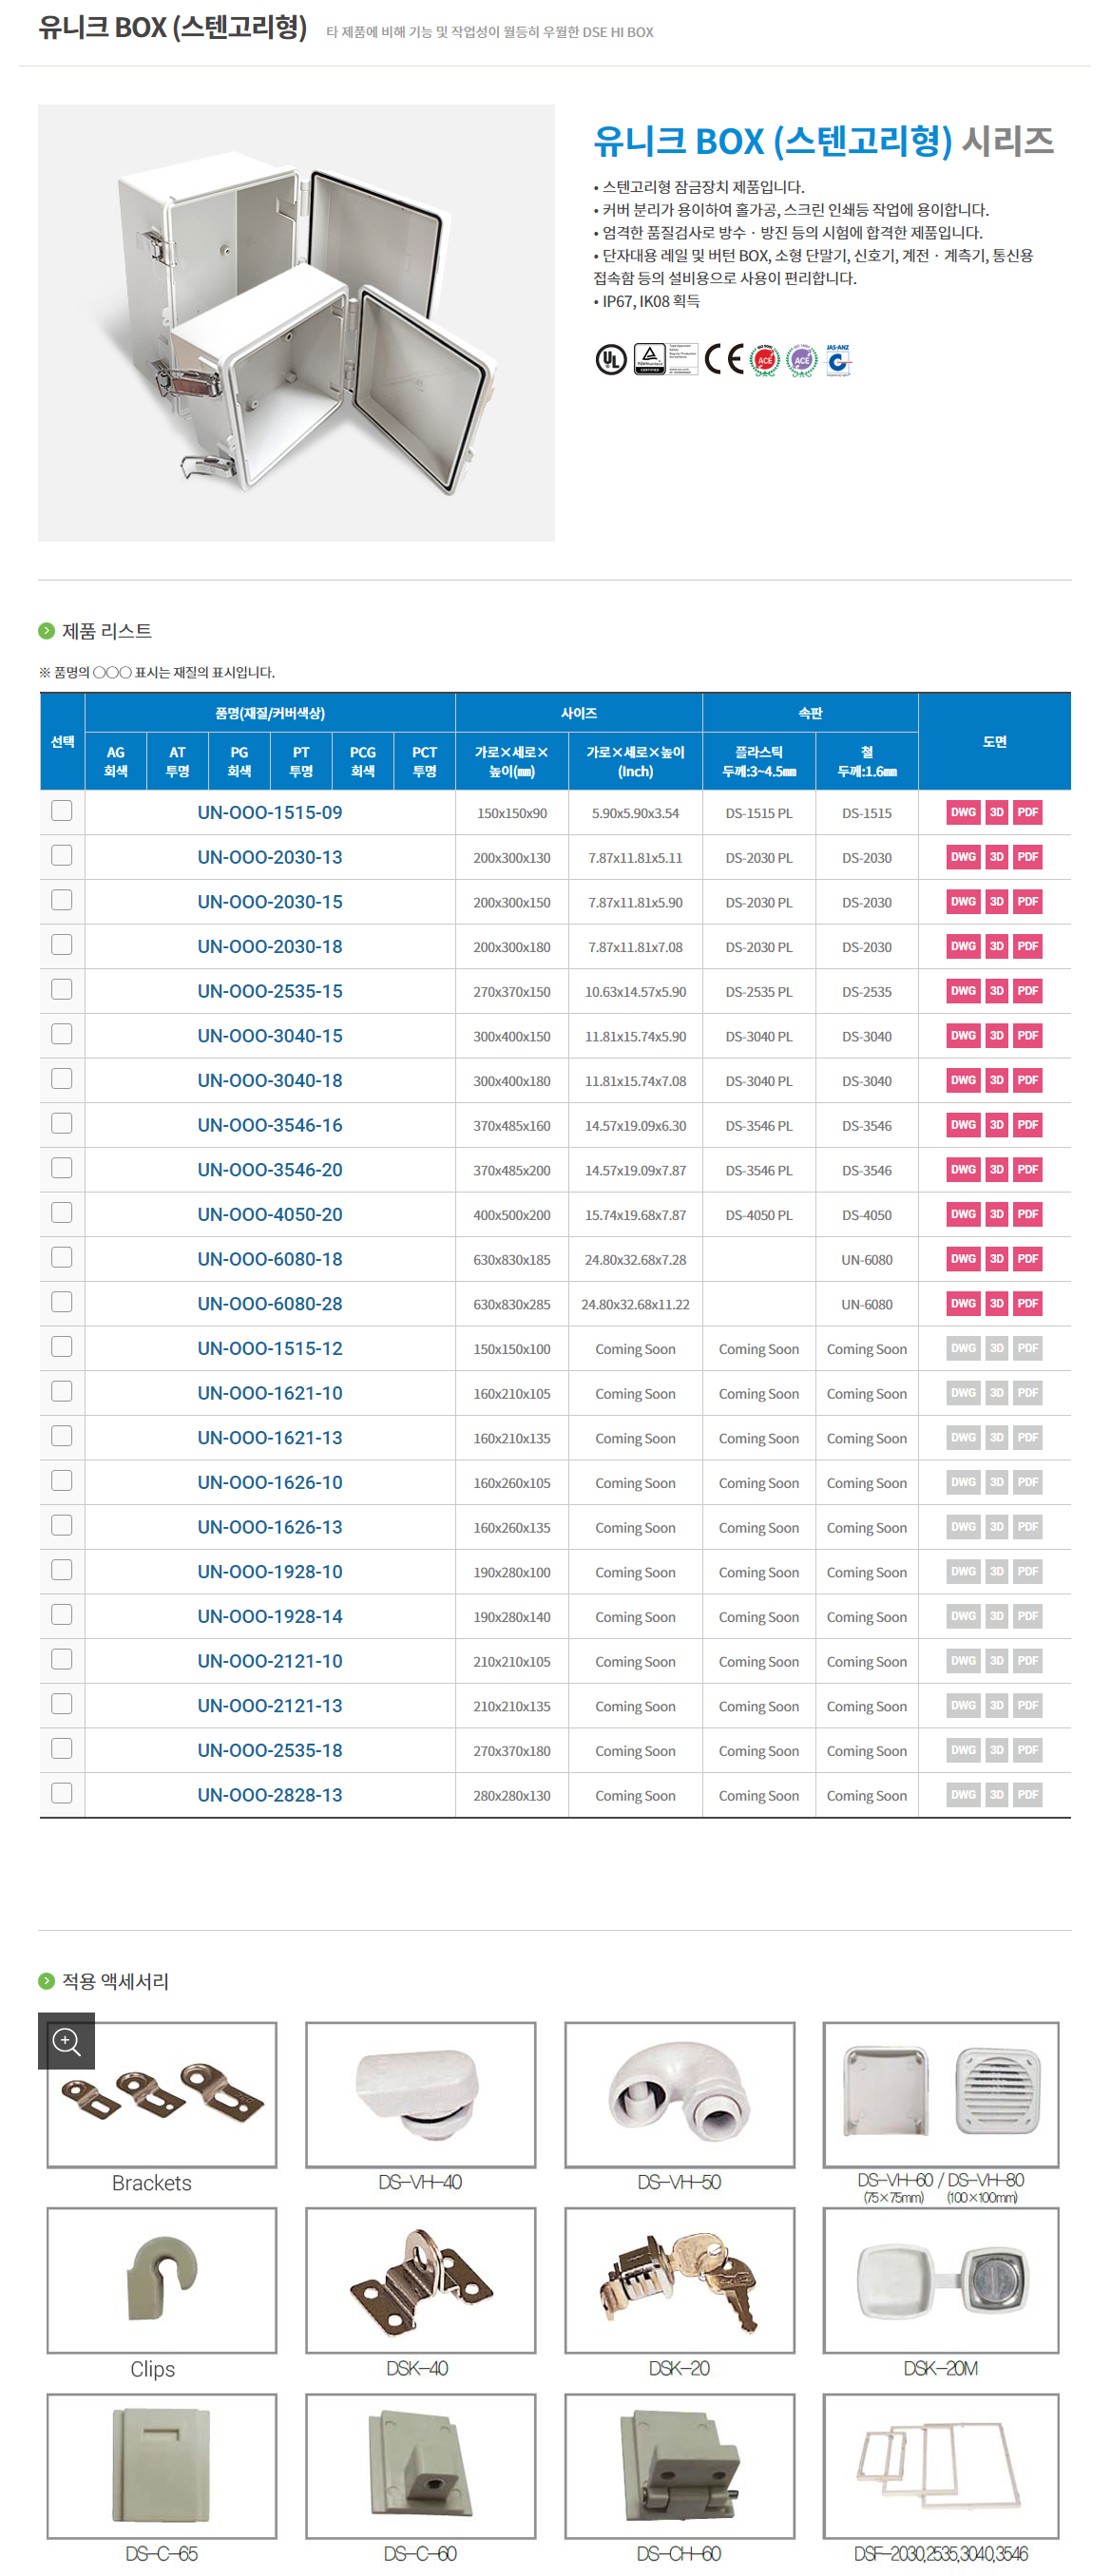The image size is (1111, 2576).
Task: Select checkbox for UN-OOO-2030-13 row
Action: [62, 856]
